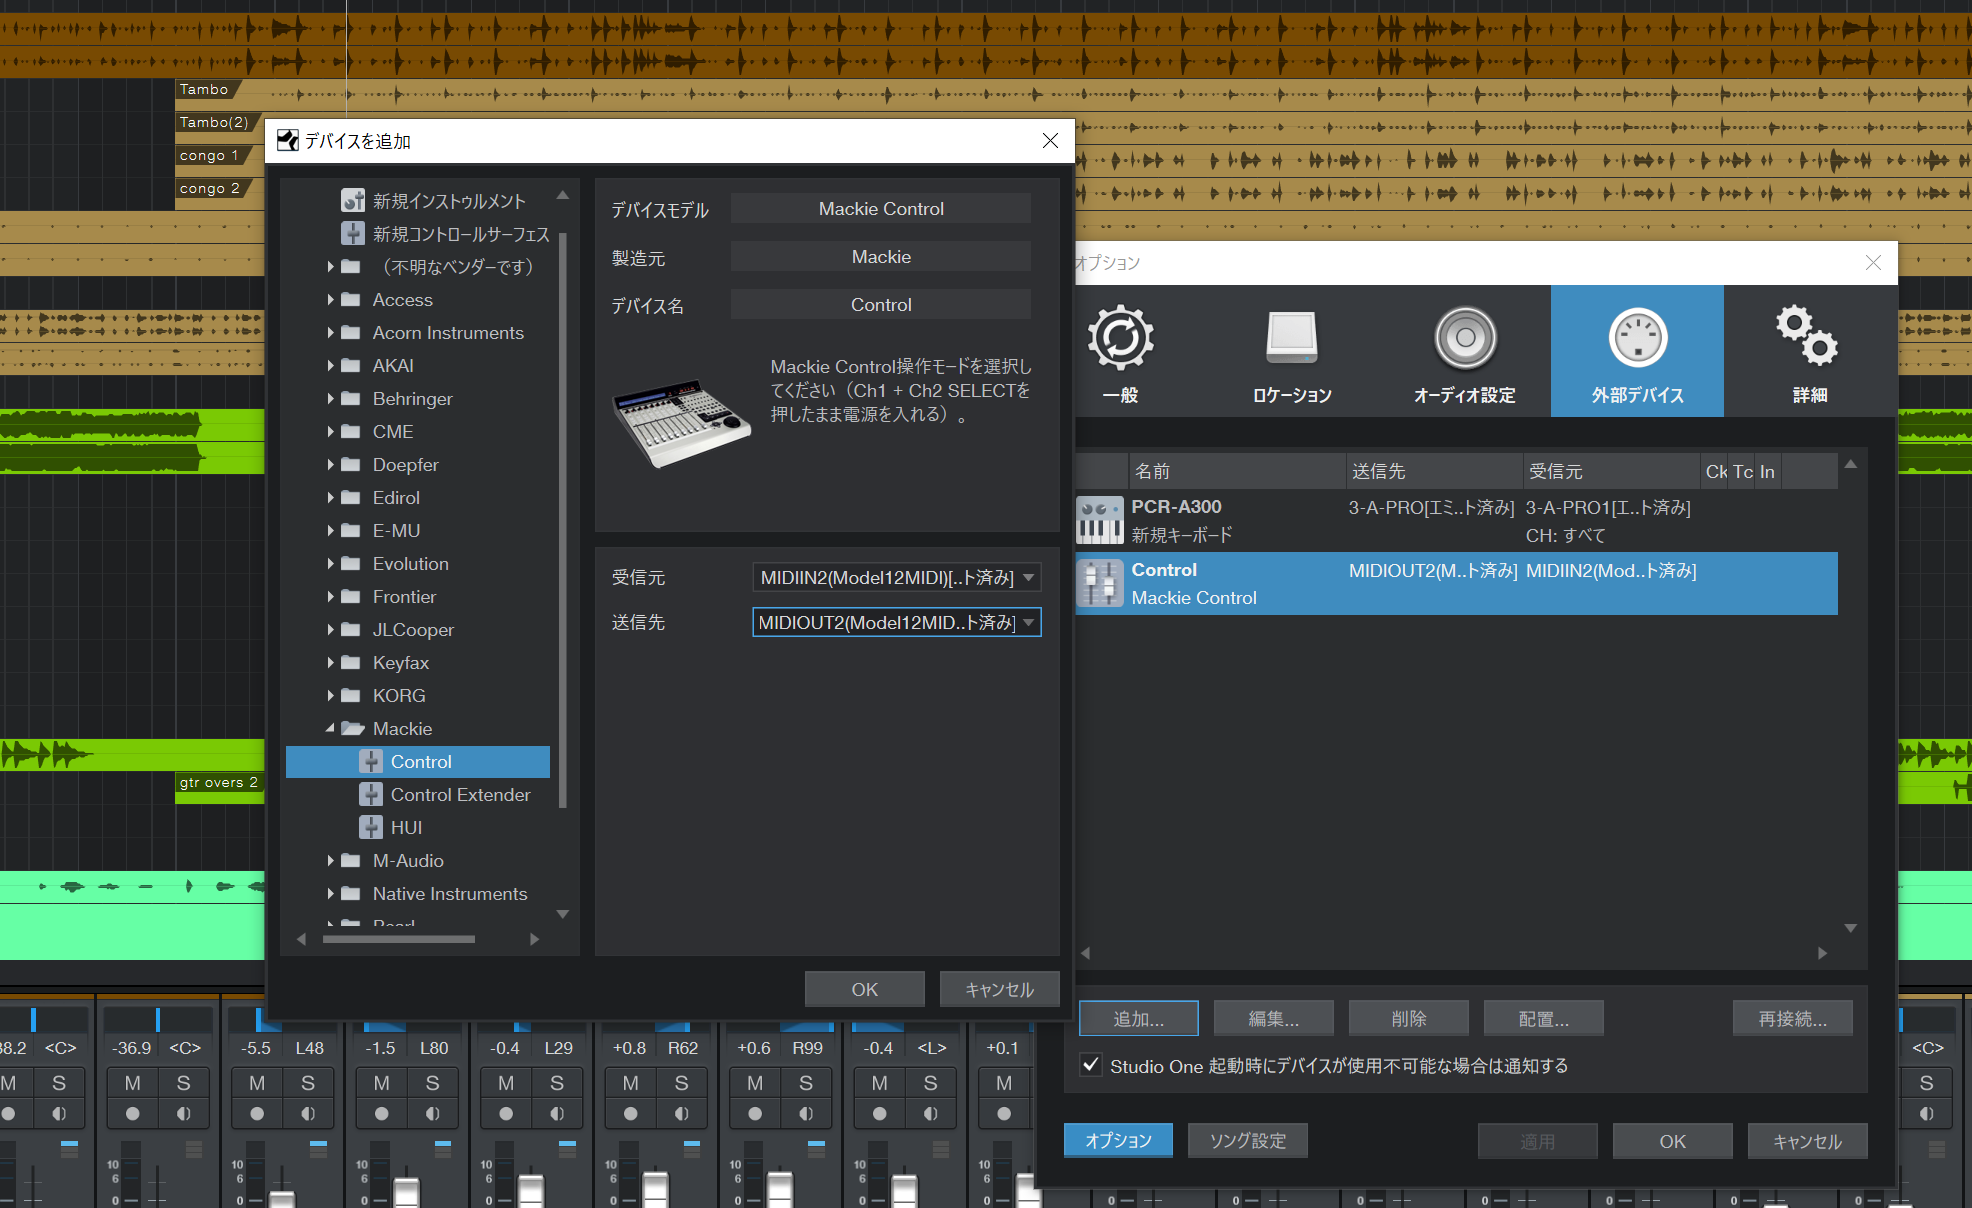Select the PCR-A300 device row
This screenshot has height=1208, width=1972.
(x=1457, y=520)
